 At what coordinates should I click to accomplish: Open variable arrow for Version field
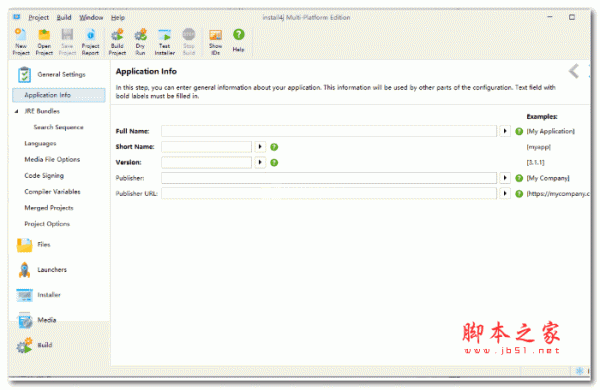tap(260, 162)
